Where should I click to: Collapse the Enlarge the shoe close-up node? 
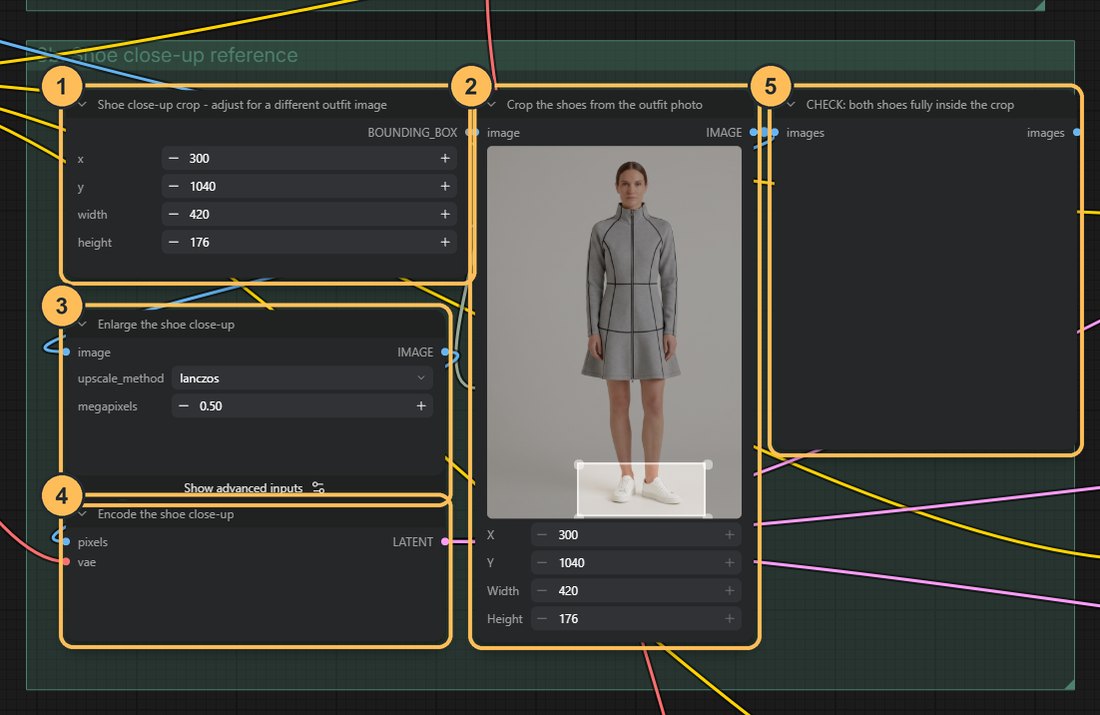[82, 324]
